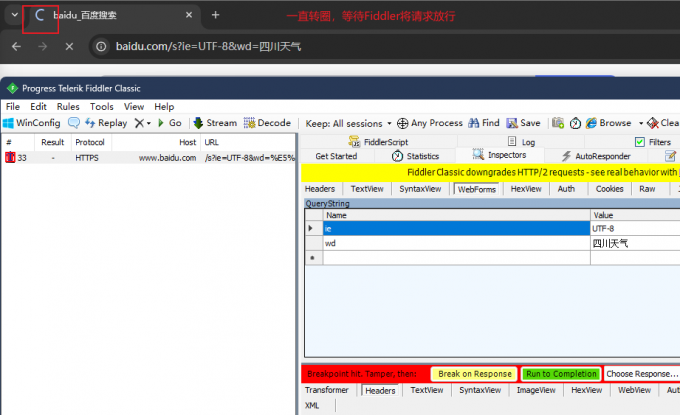Image resolution: width=680 pixels, height=415 pixels.
Task: Select the response ImageView tab
Action: click(x=536, y=390)
